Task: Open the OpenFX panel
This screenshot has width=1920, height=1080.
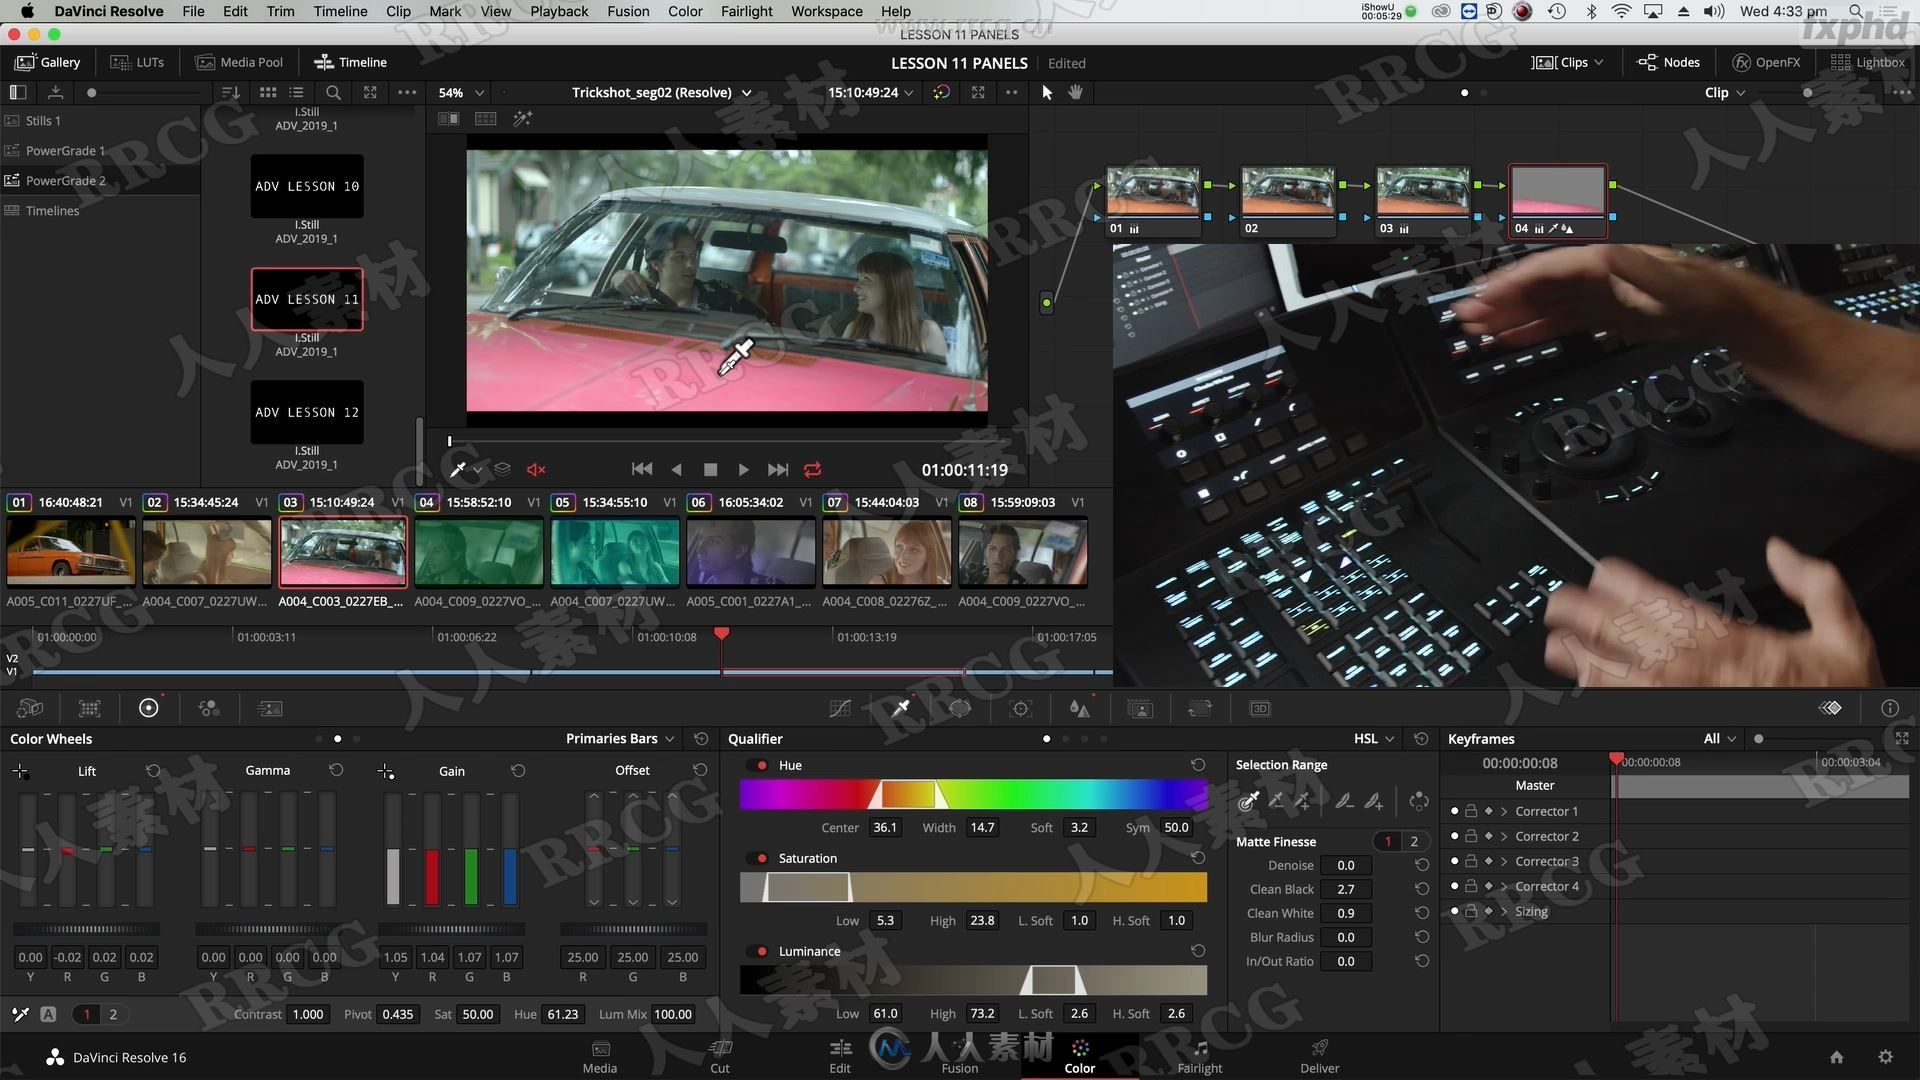Action: click(x=1766, y=62)
